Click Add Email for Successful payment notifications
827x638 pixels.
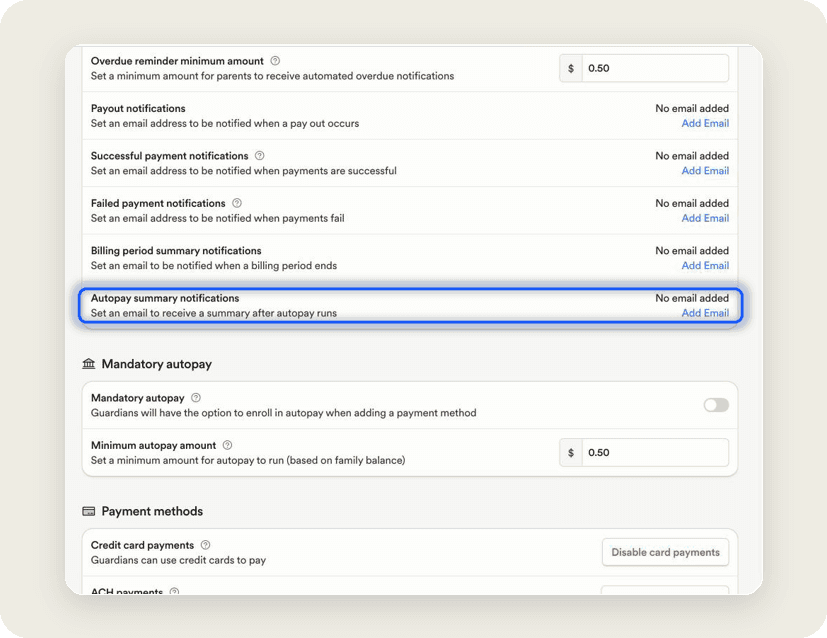[705, 171]
